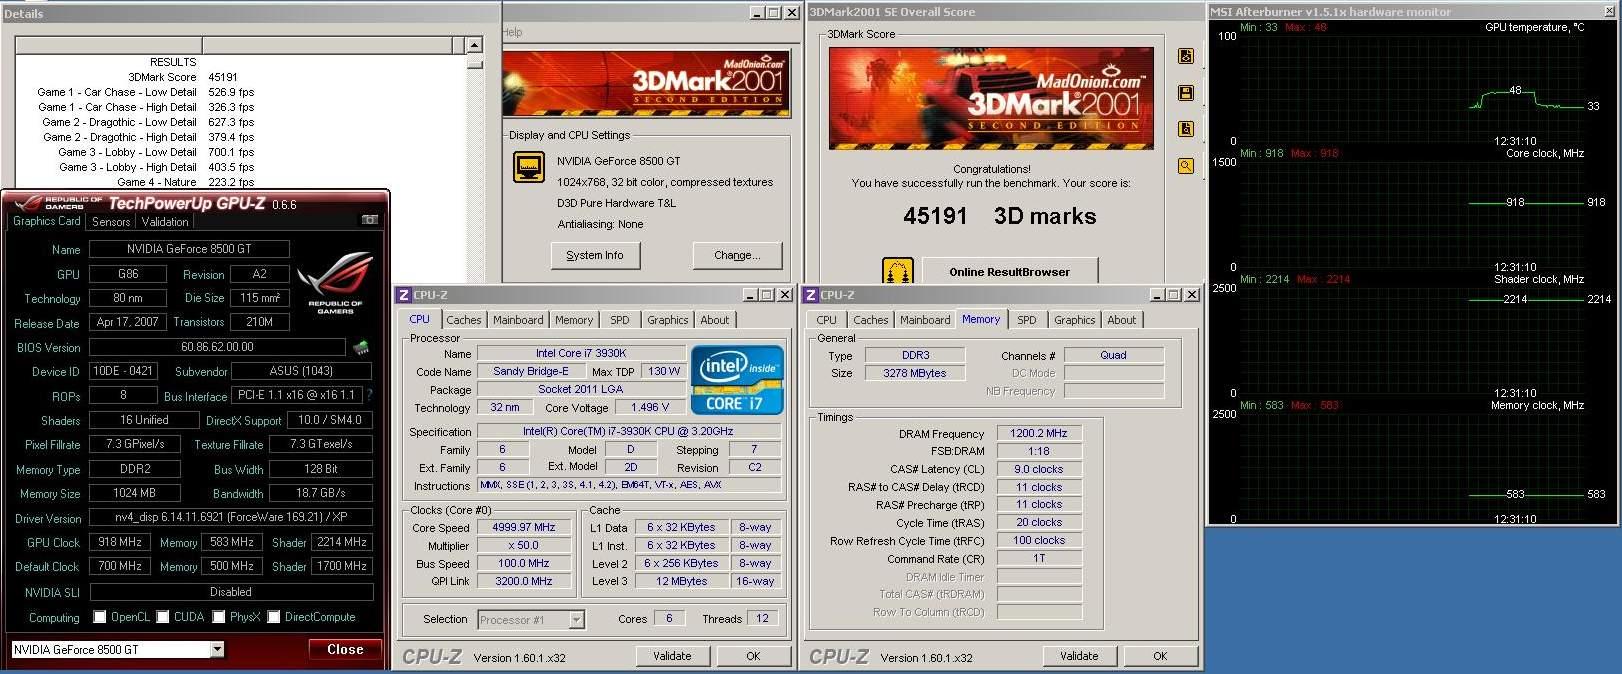Click Validate in the left CPU-Z window
The height and width of the screenshot is (674, 1622).
point(672,656)
